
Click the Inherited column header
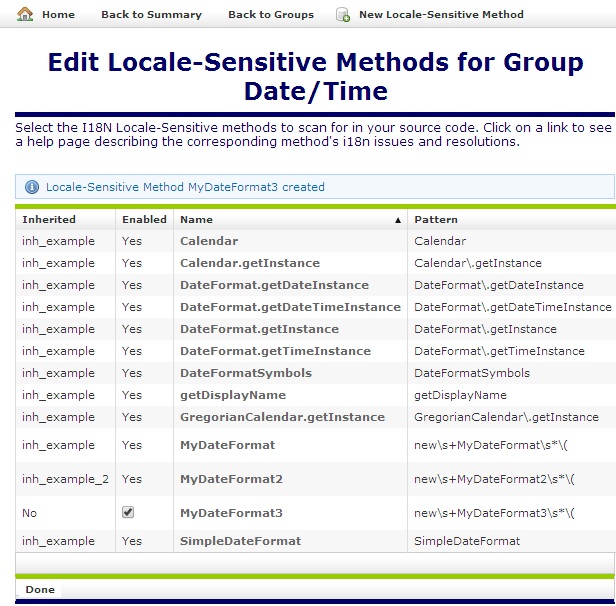(49, 219)
